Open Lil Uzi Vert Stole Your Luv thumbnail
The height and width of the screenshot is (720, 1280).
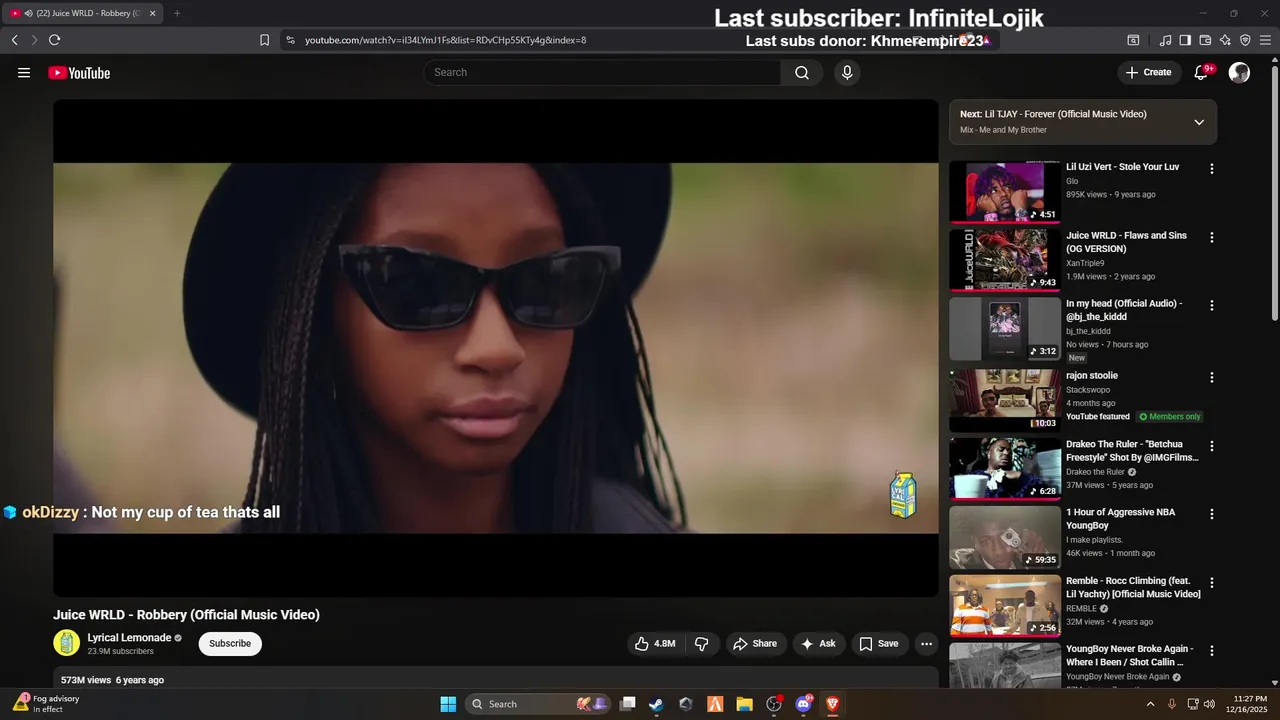point(1005,192)
